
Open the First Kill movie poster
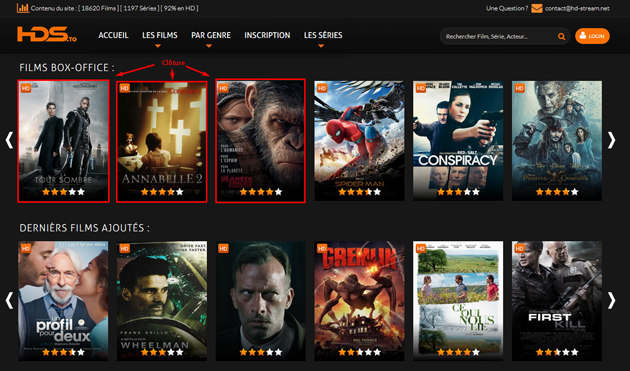pos(557,301)
